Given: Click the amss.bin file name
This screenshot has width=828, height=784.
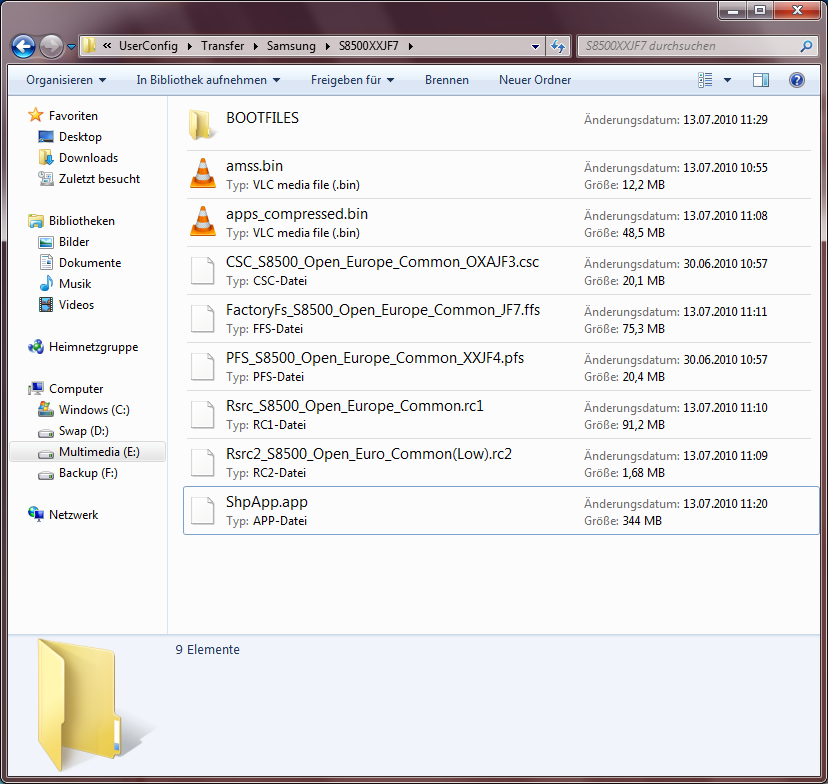Looking at the screenshot, I should pos(255,166).
